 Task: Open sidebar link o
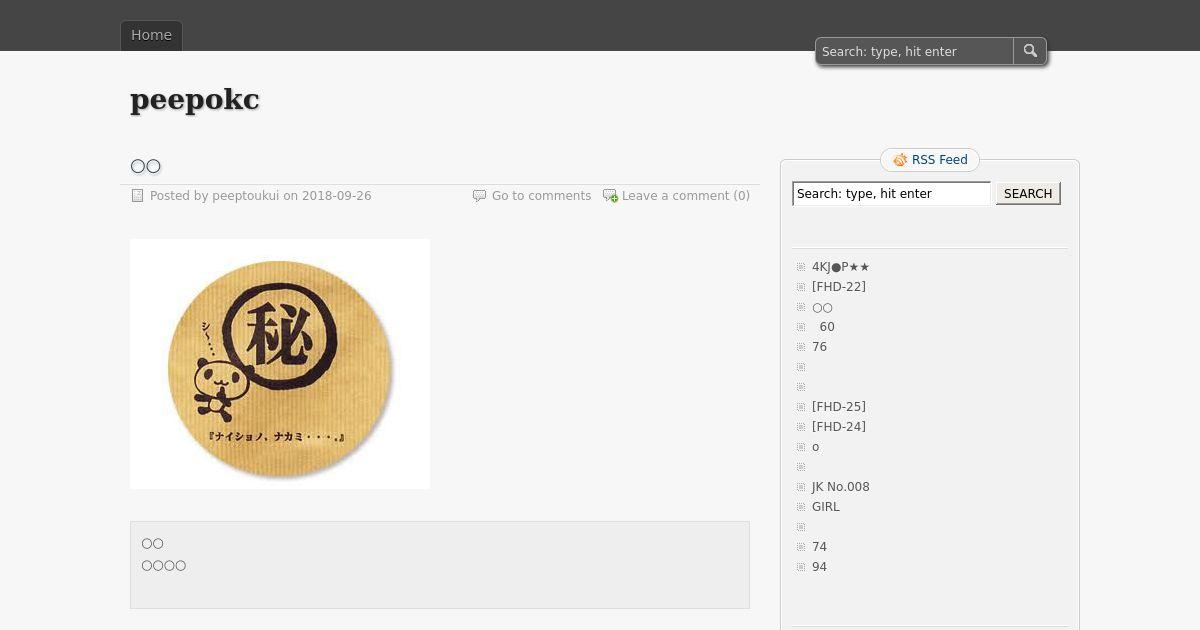(816, 447)
